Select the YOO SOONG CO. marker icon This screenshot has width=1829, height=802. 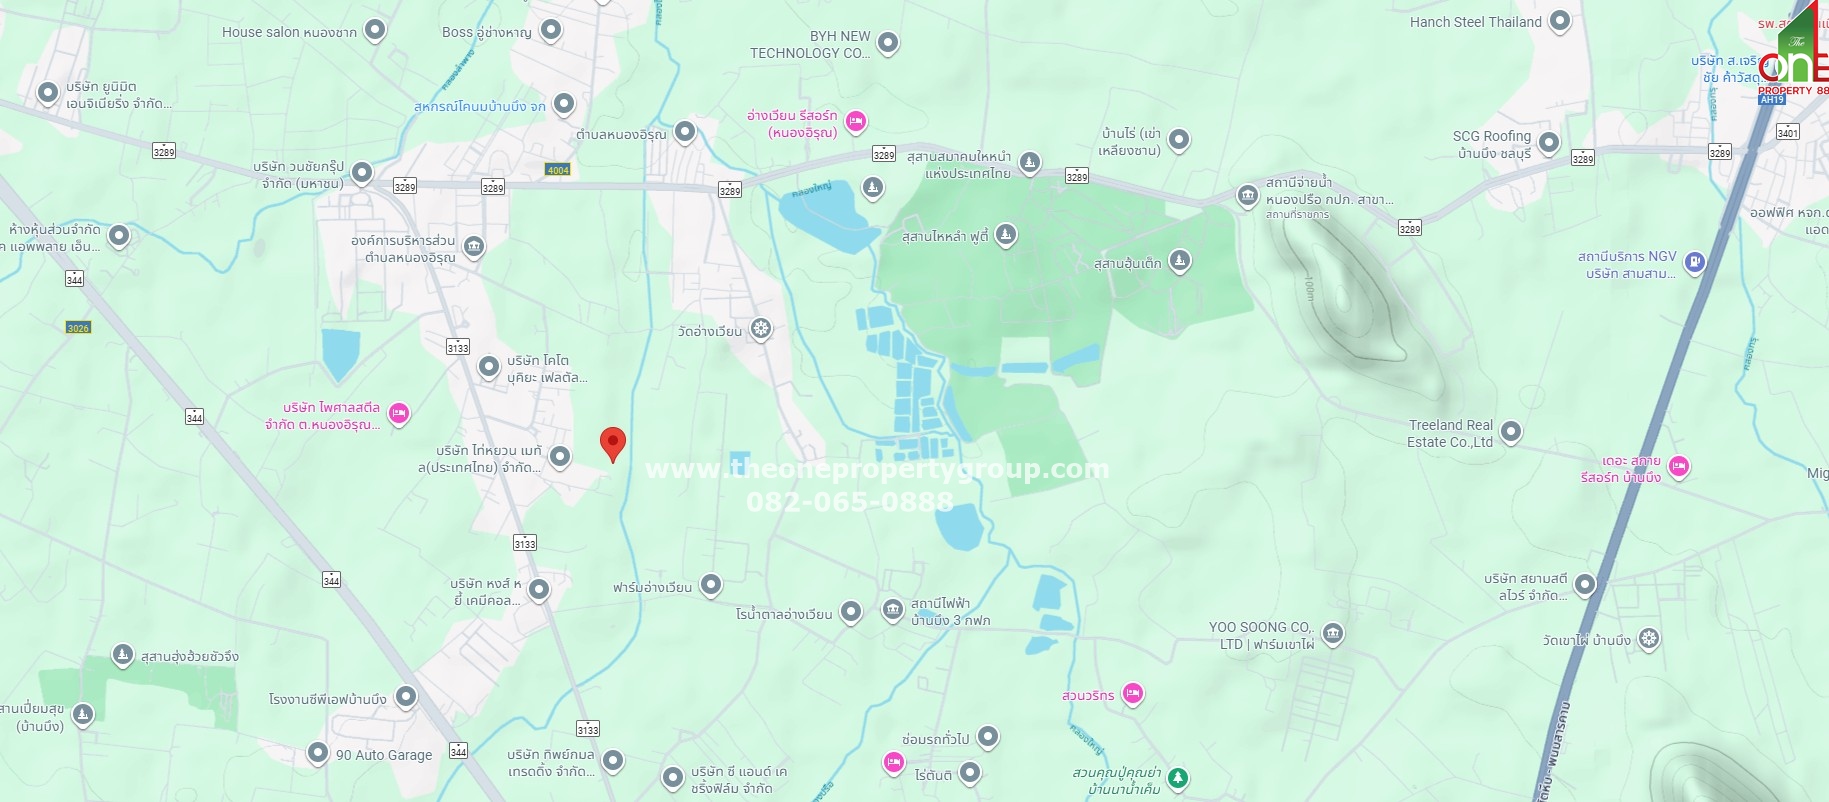coord(1333,633)
